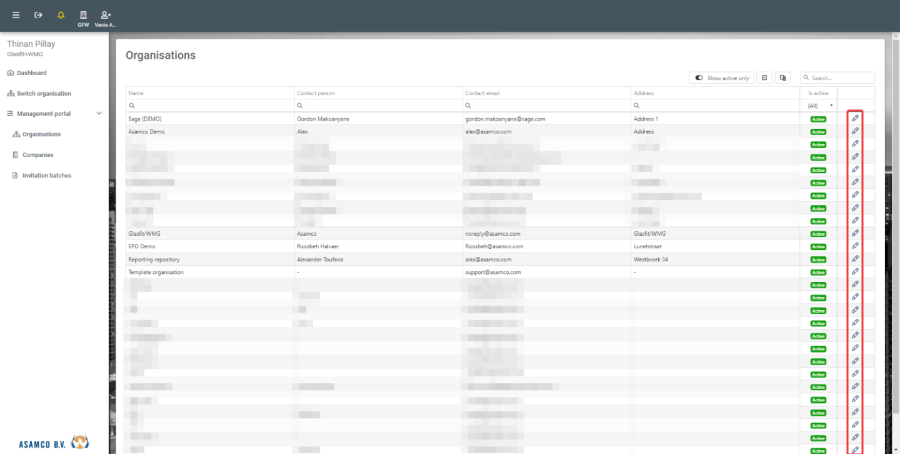Click edit pencil for Asamco Demo row
The image size is (900, 454).
click(855, 131)
